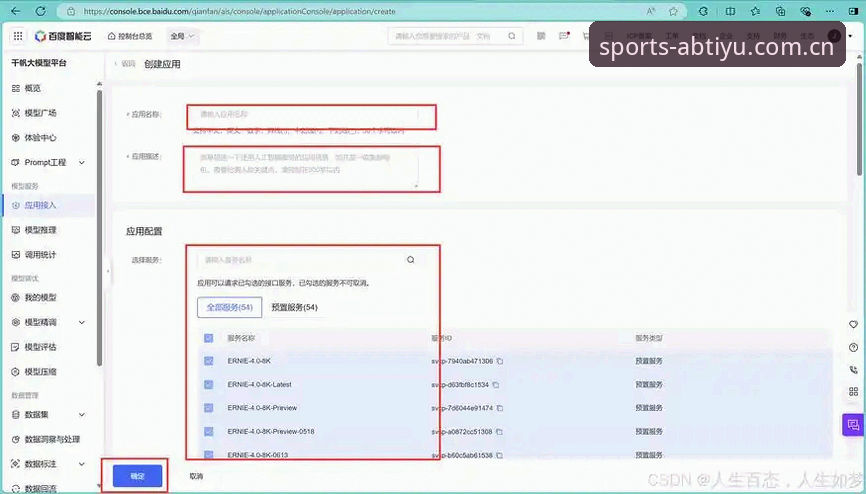The height and width of the screenshot is (494, 866).
Task: Click the search icon in service name field
Action: (410, 260)
